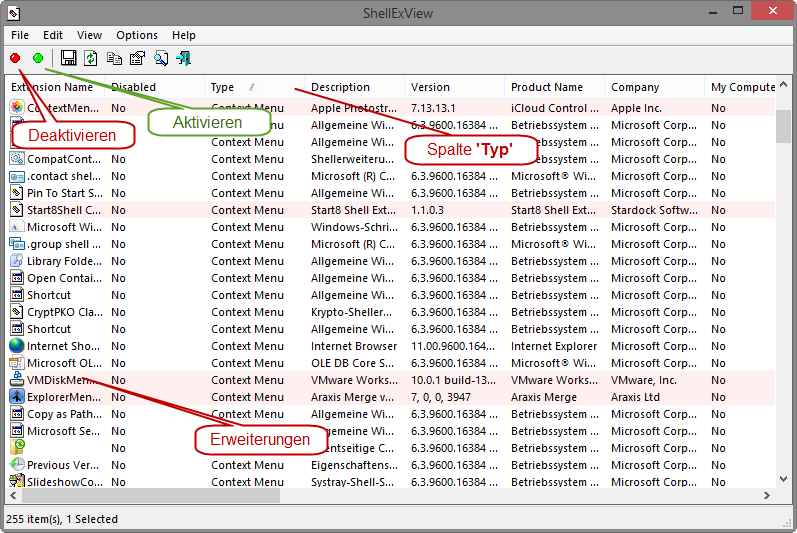Viewport: 797px width, 533px height.
Task: Open the File menu
Action: coord(20,35)
